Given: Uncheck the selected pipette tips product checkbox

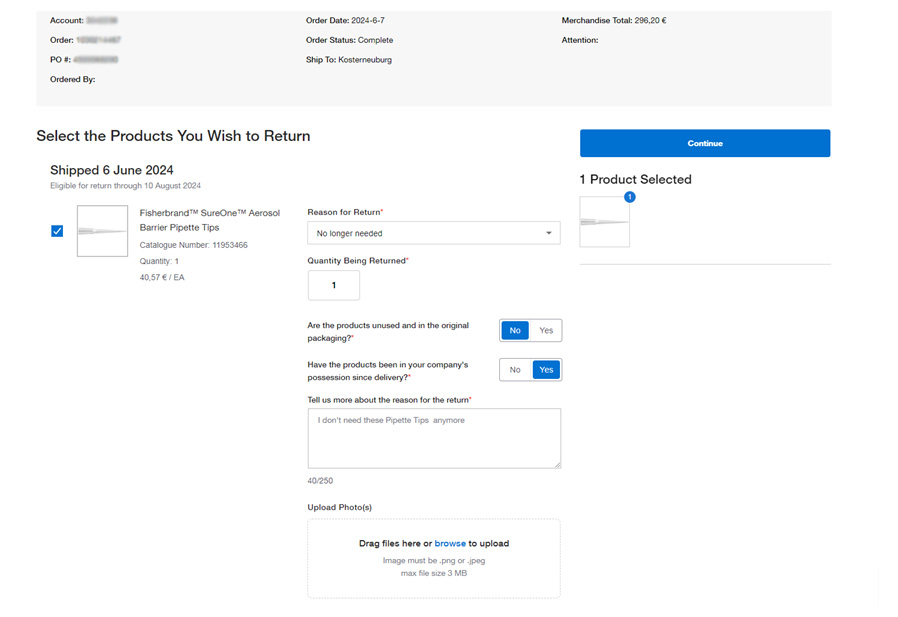Looking at the screenshot, I should (57, 230).
